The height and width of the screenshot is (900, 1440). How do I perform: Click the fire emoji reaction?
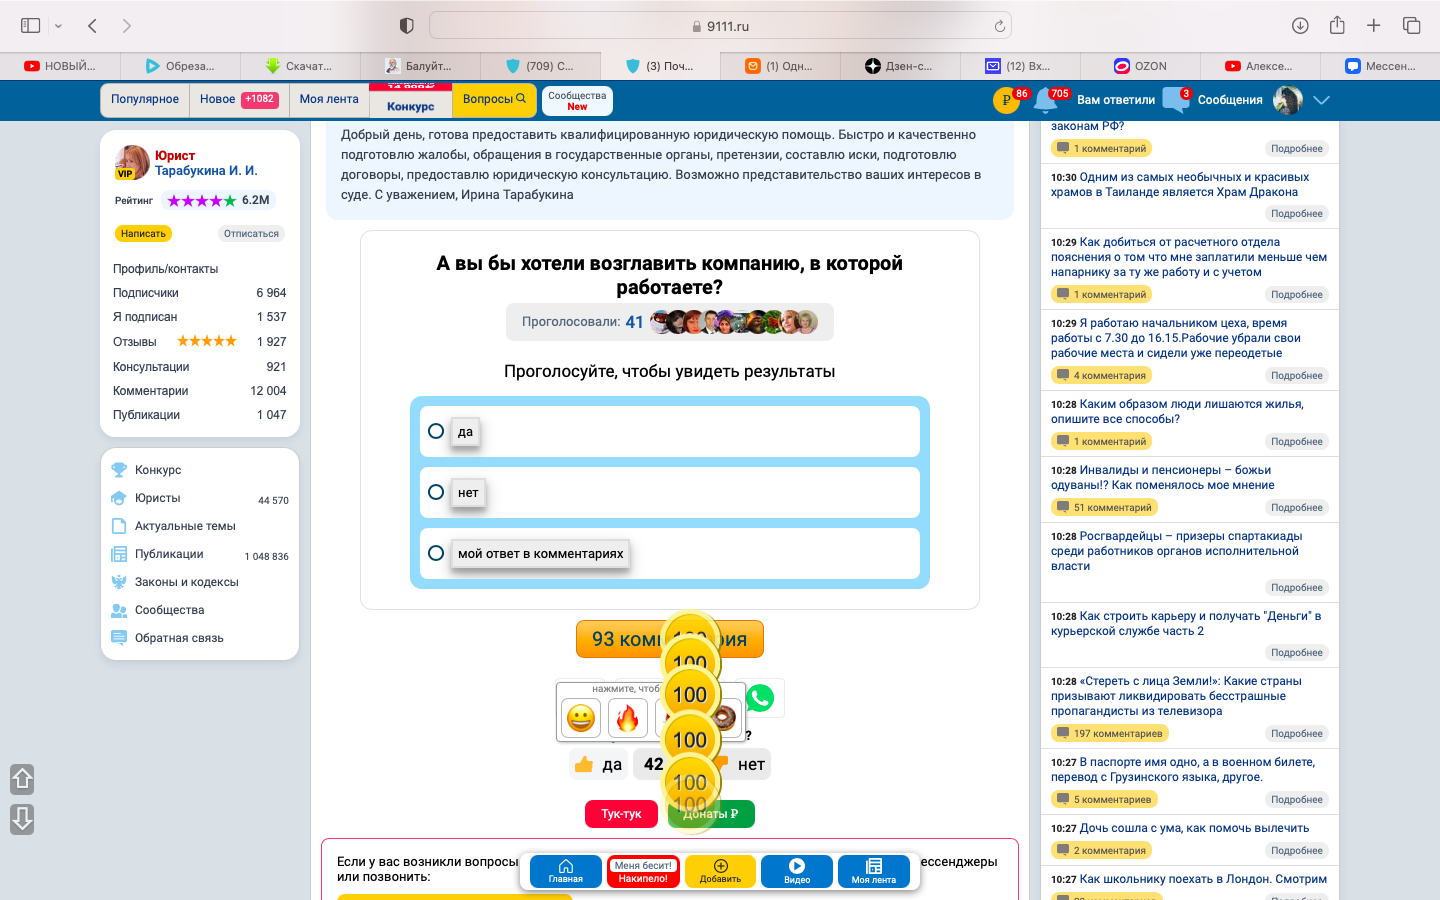pyautogui.click(x=627, y=718)
